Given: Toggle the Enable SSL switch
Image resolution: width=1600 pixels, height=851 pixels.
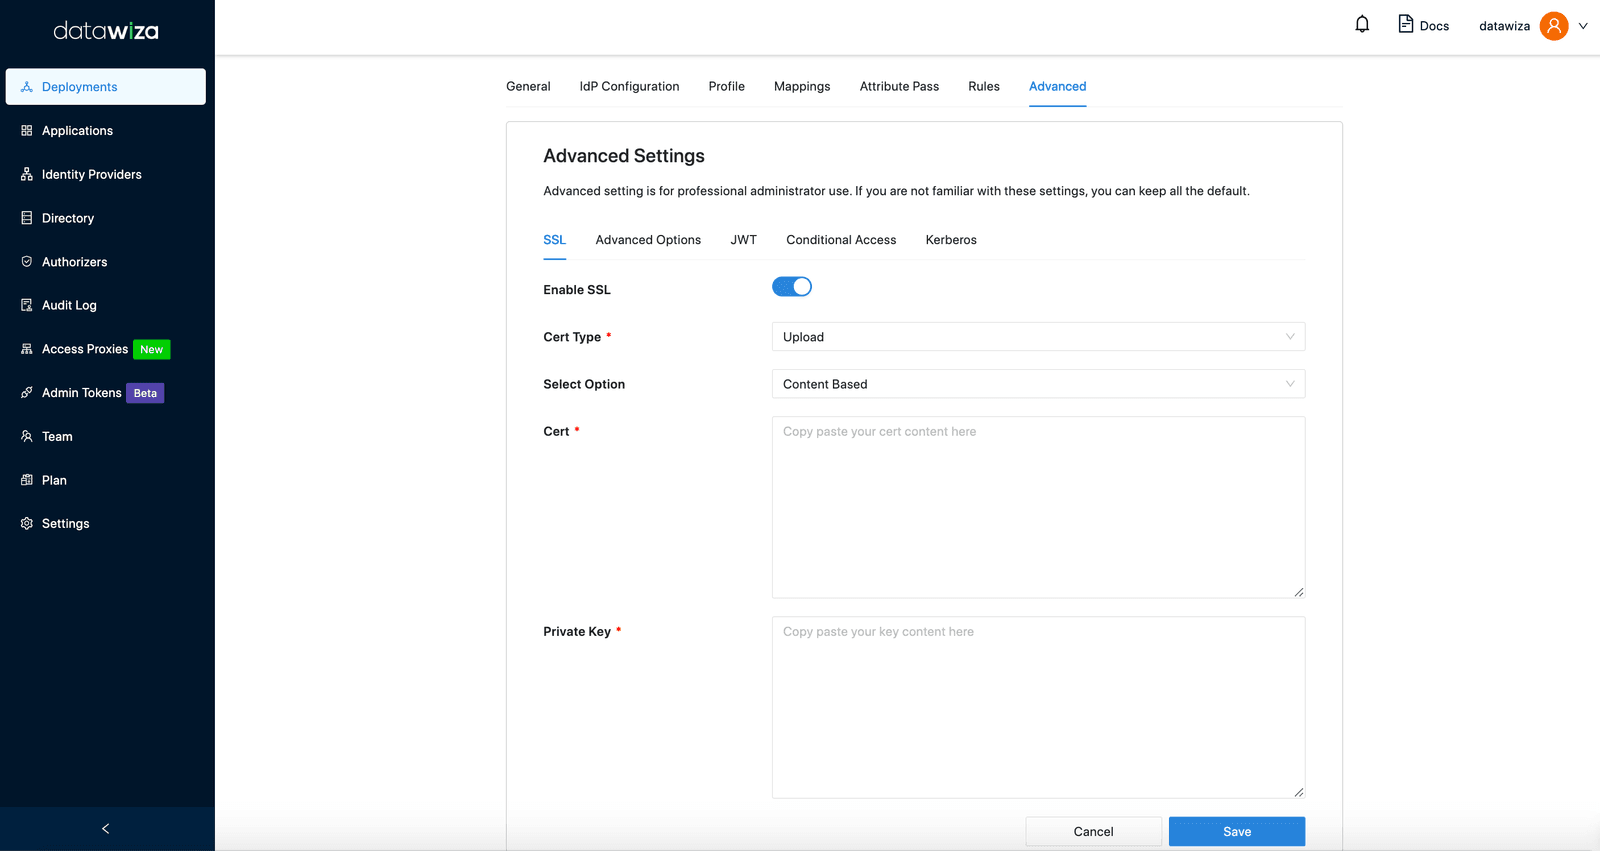Looking at the screenshot, I should tap(792, 287).
